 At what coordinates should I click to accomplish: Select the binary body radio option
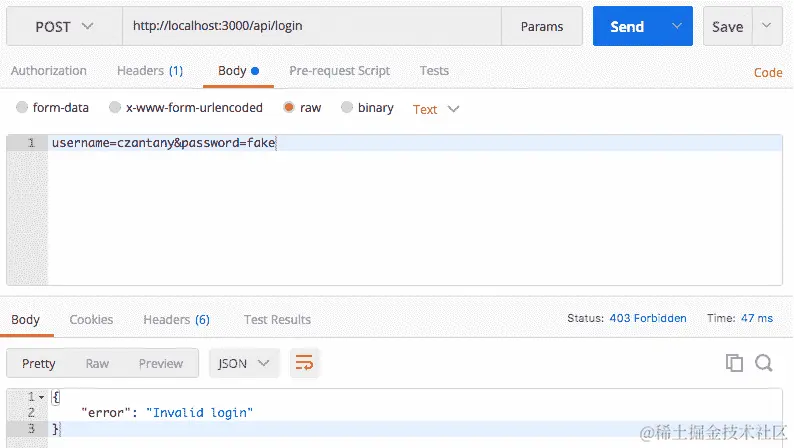click(347, 107)
